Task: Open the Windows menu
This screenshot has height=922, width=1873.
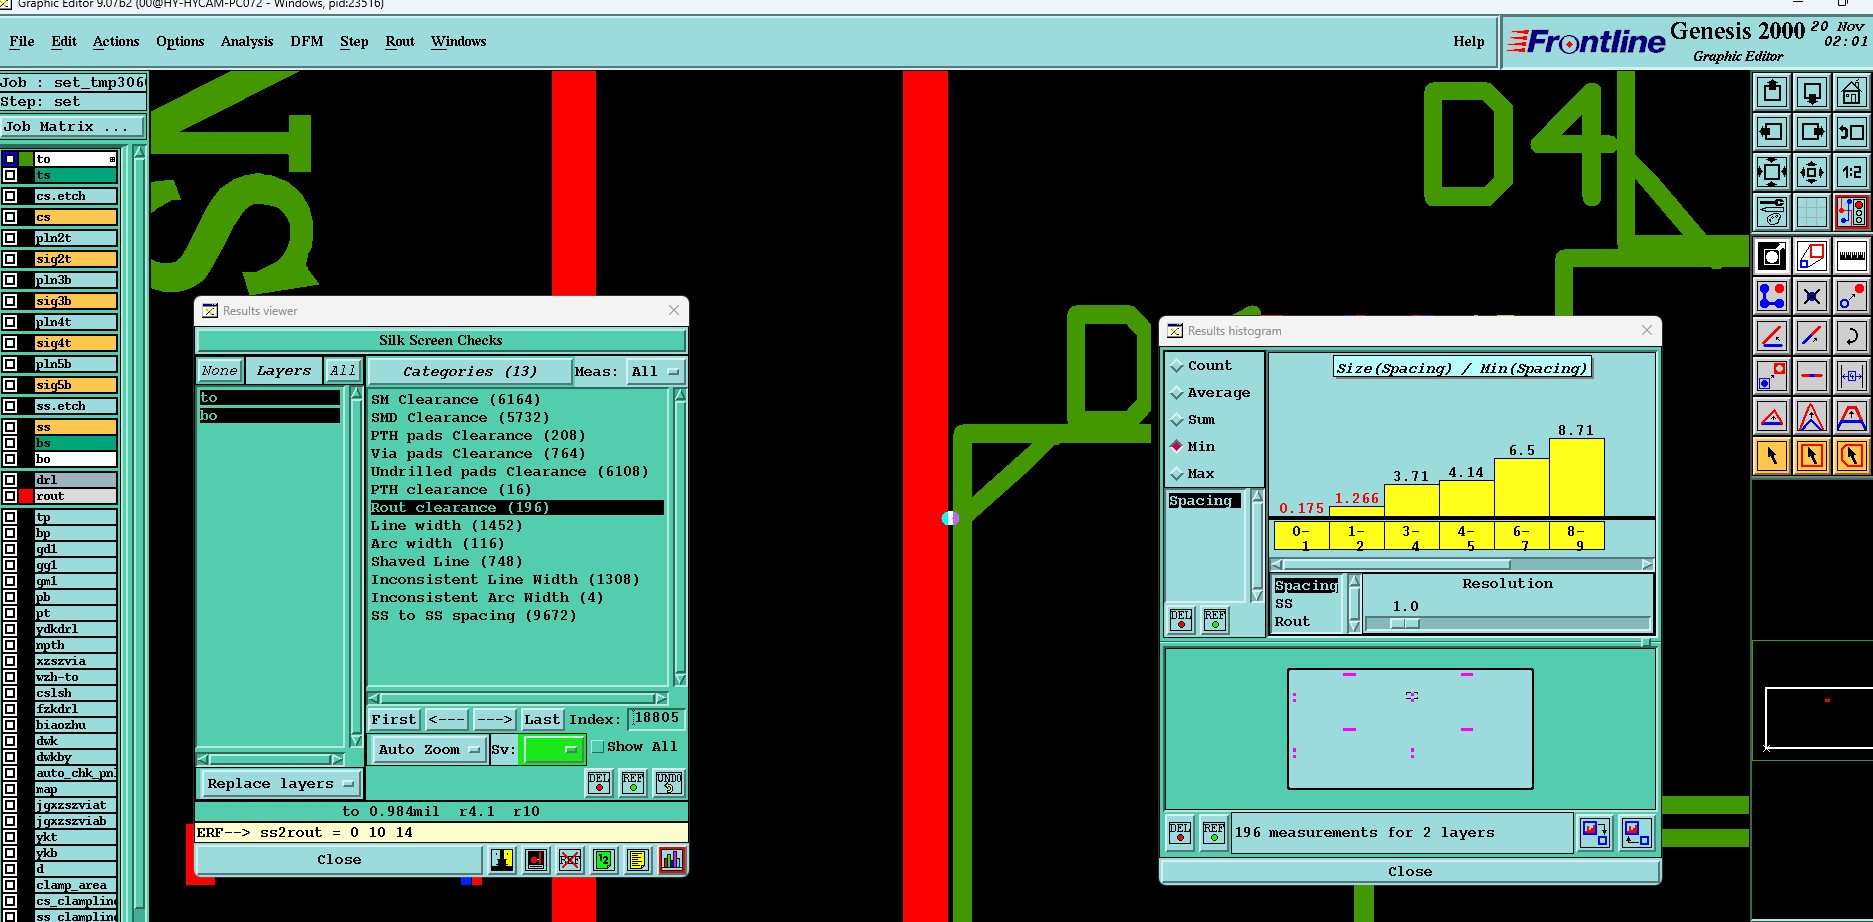Action: (458, 41)
